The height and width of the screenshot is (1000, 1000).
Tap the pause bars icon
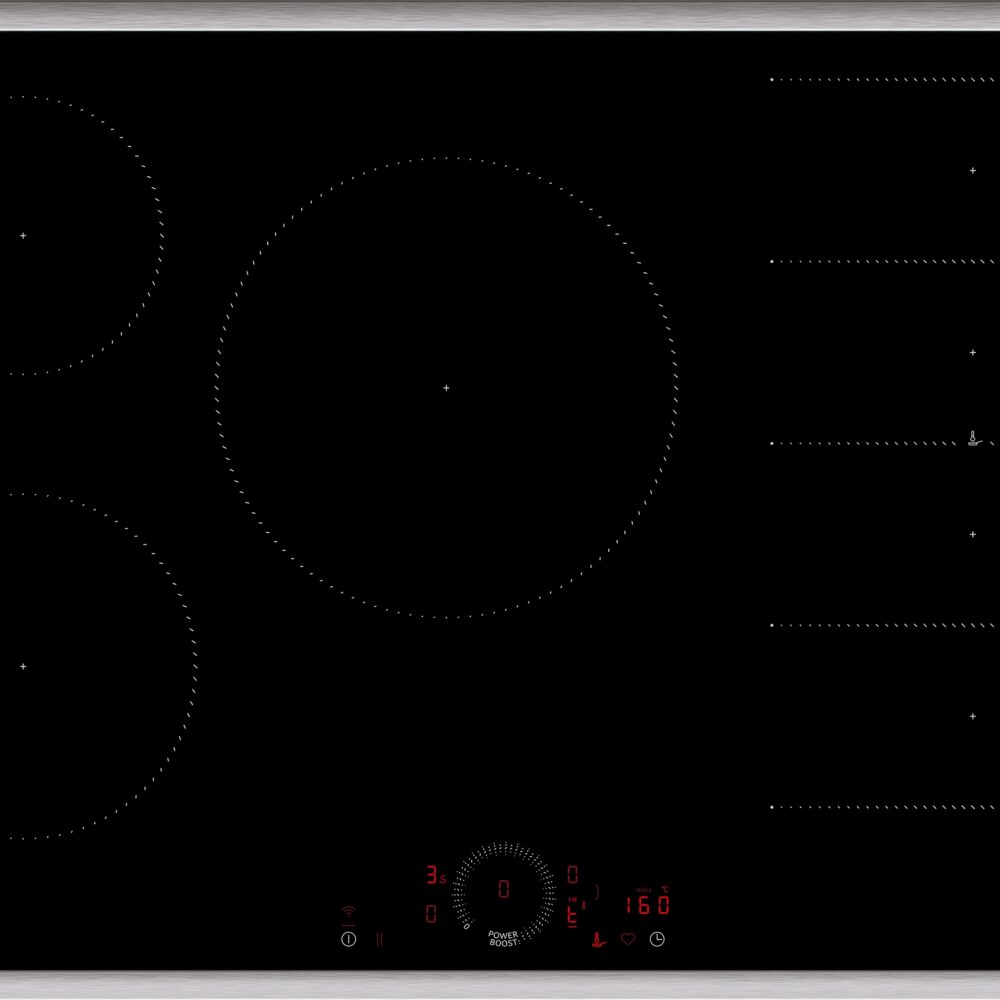point(379,939)
